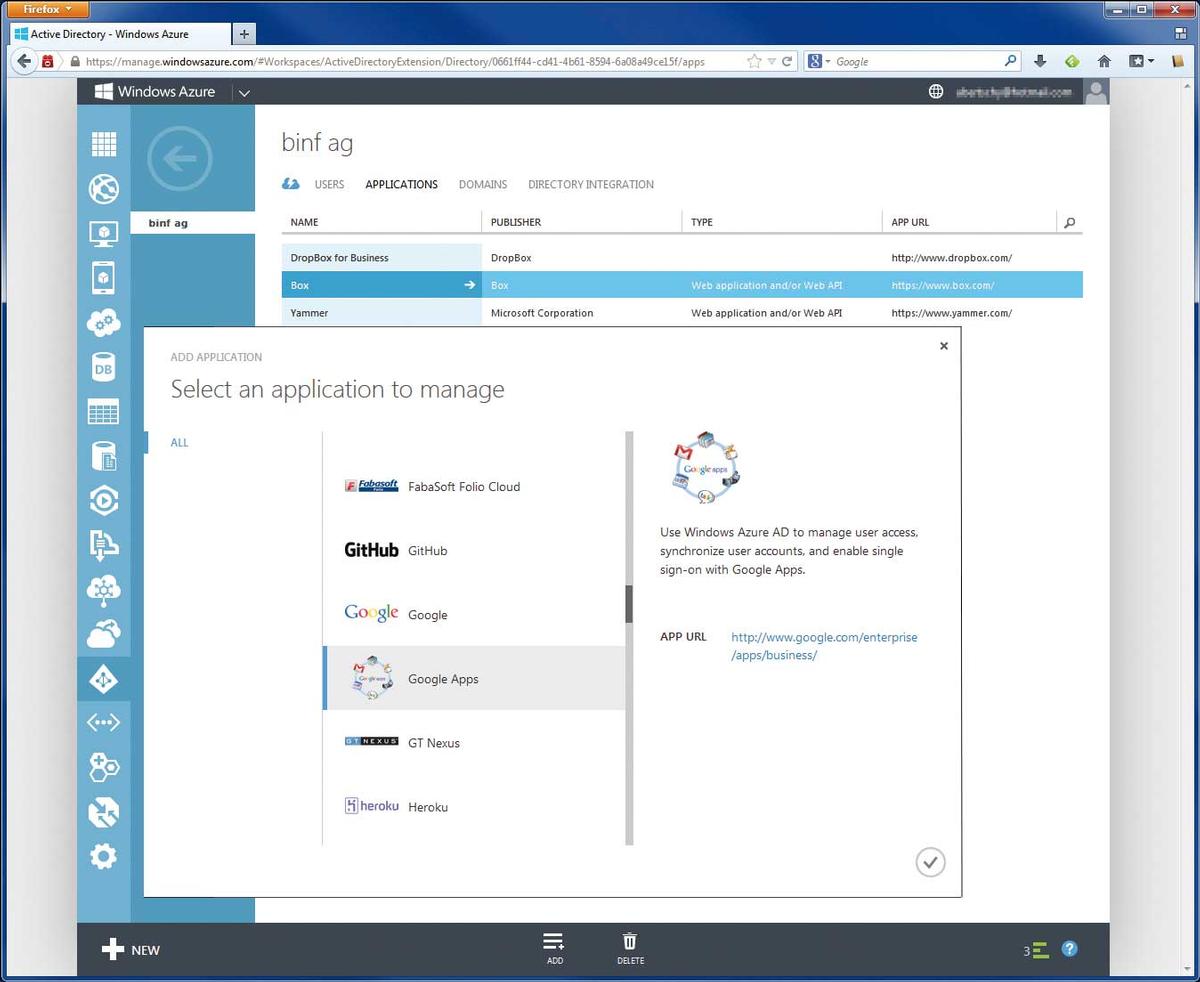
Task: Select GT Nexus in the application list
Action: click(x=474, y=743)
